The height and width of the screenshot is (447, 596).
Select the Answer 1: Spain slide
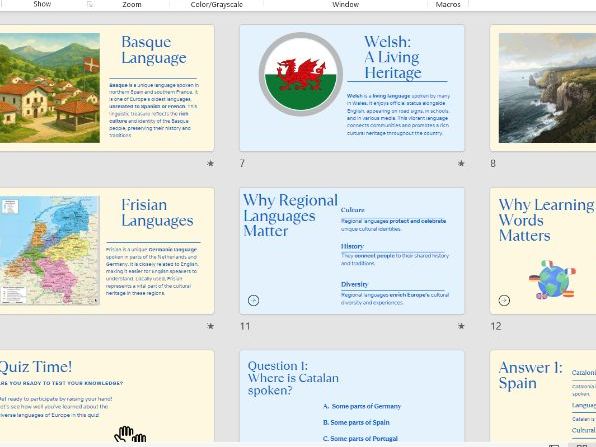click(x=543, y=396)
